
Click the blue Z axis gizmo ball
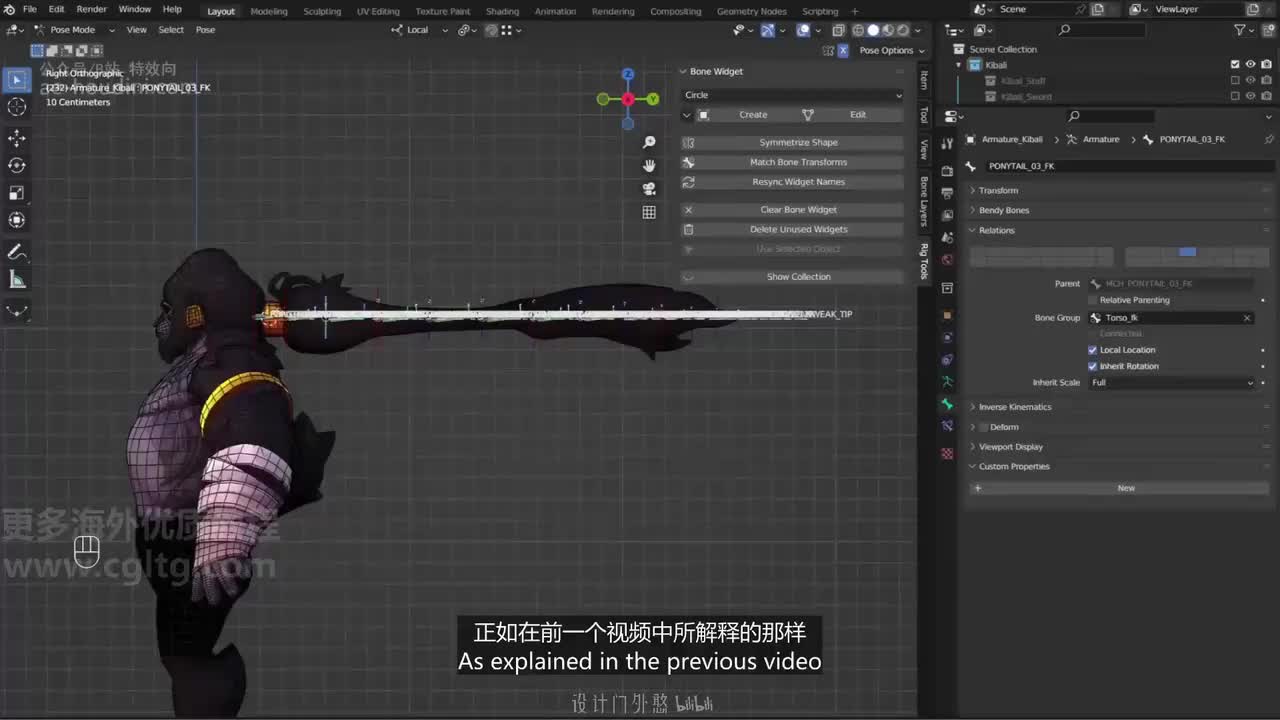point(628,74)
